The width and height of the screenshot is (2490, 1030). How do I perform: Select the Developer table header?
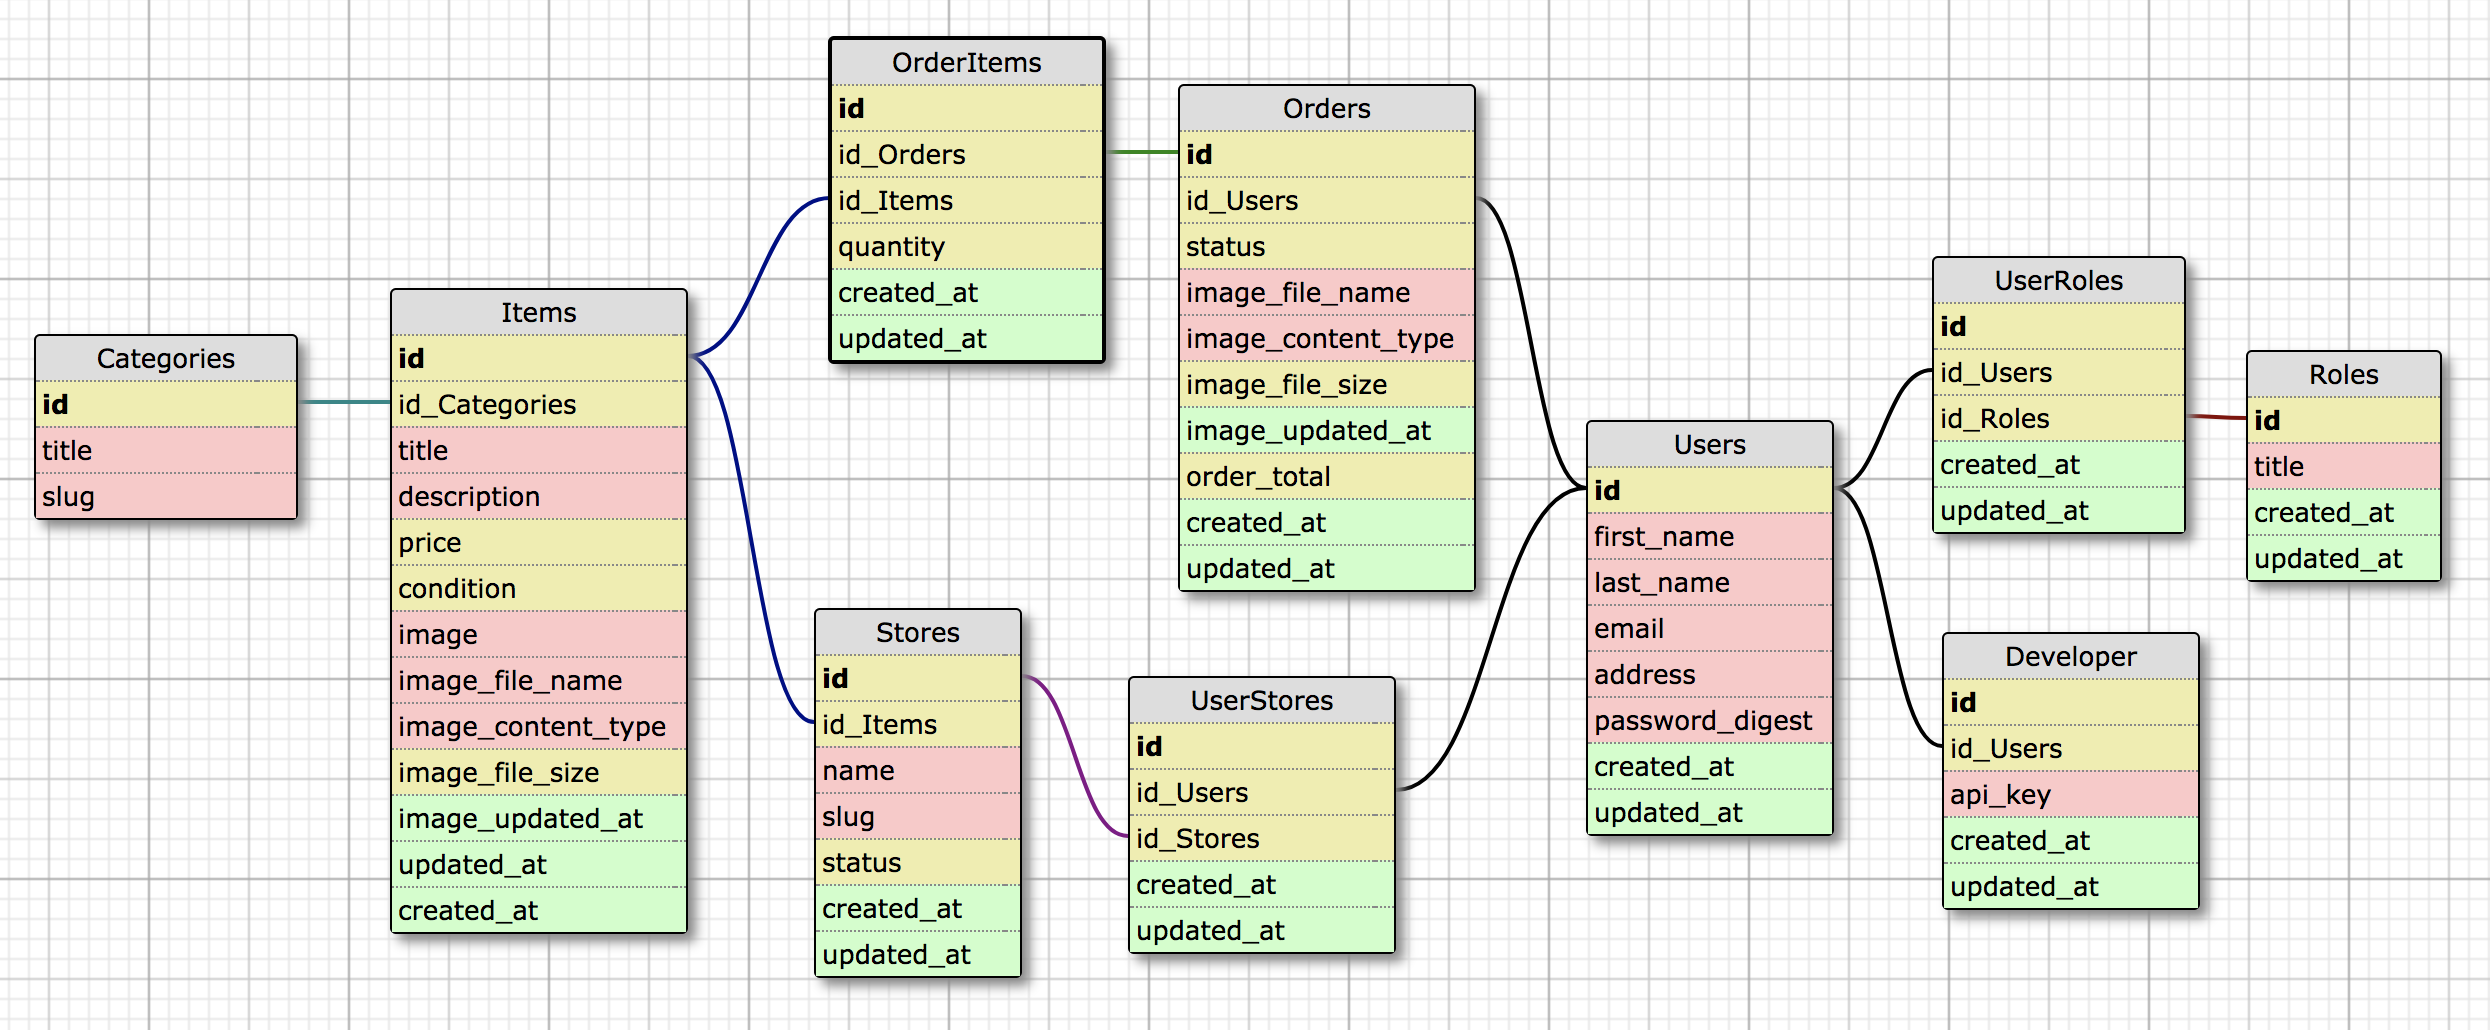click(2071, 656)
